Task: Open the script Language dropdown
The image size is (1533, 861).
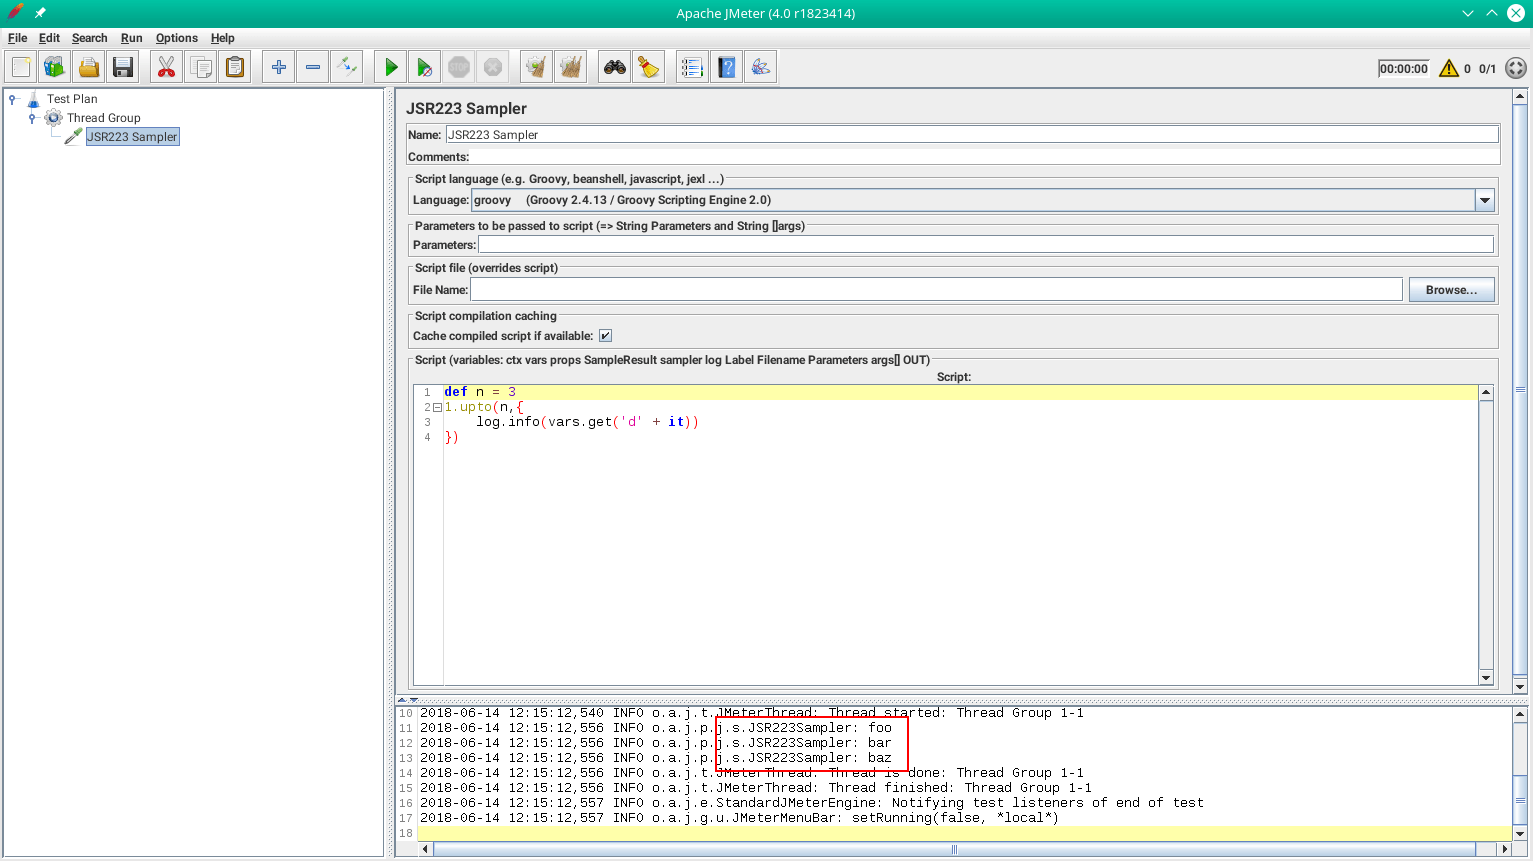Action: (x=1484, y=199)
